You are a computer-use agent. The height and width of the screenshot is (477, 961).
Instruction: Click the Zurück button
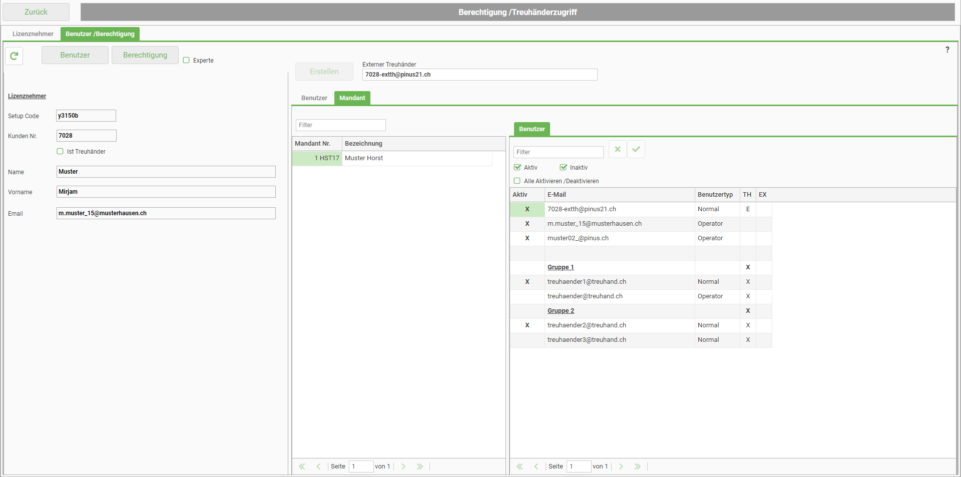[x=36, y=12]
